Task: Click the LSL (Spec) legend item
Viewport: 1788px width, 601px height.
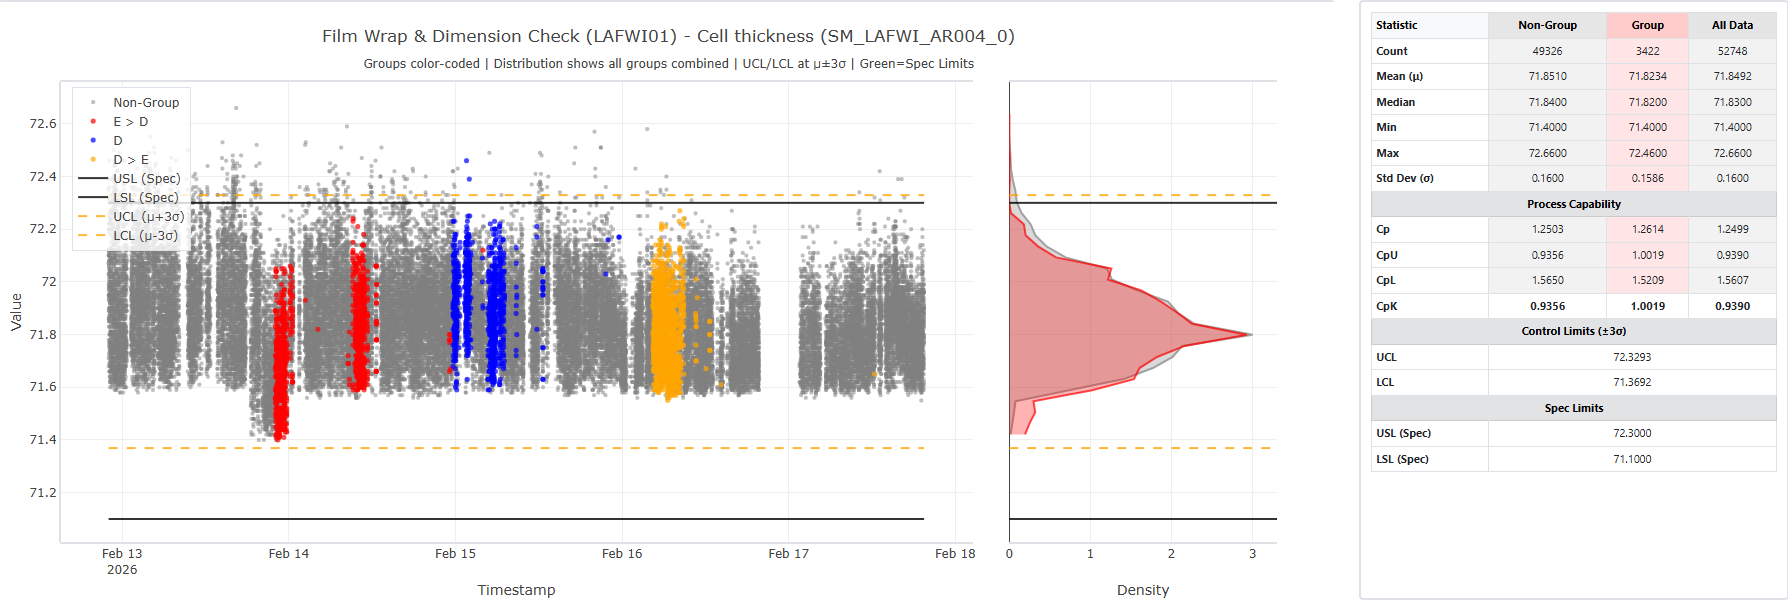Action: 145,197
